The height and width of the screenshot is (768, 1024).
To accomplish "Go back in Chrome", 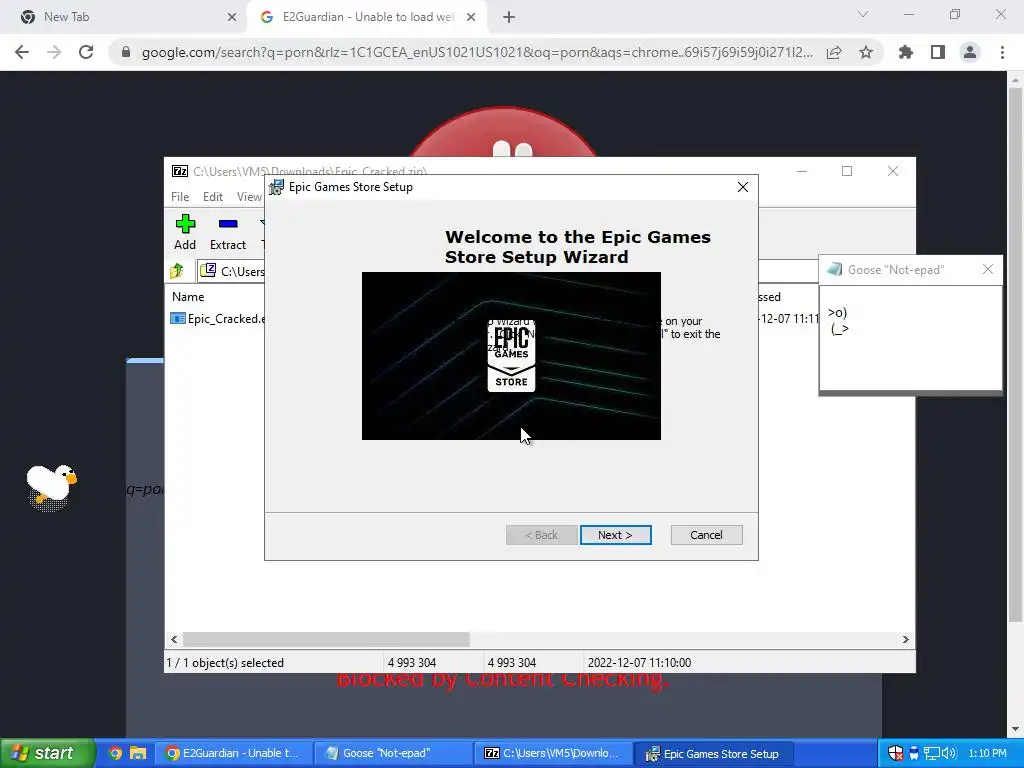I will [22, 52].
